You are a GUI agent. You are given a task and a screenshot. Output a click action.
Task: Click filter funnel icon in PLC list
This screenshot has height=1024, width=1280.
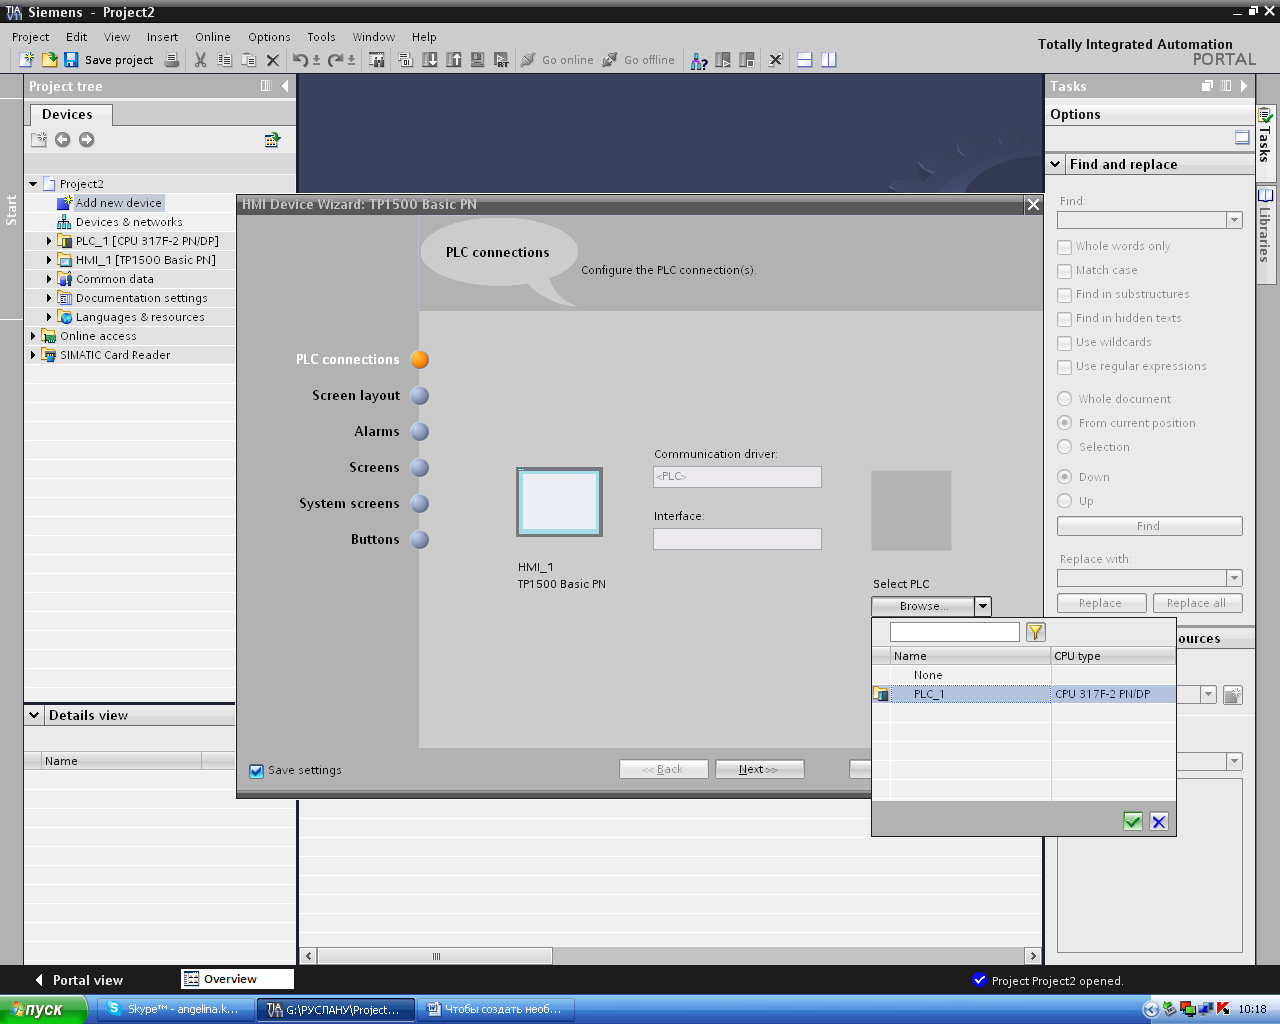click(x=1036, y=632)
